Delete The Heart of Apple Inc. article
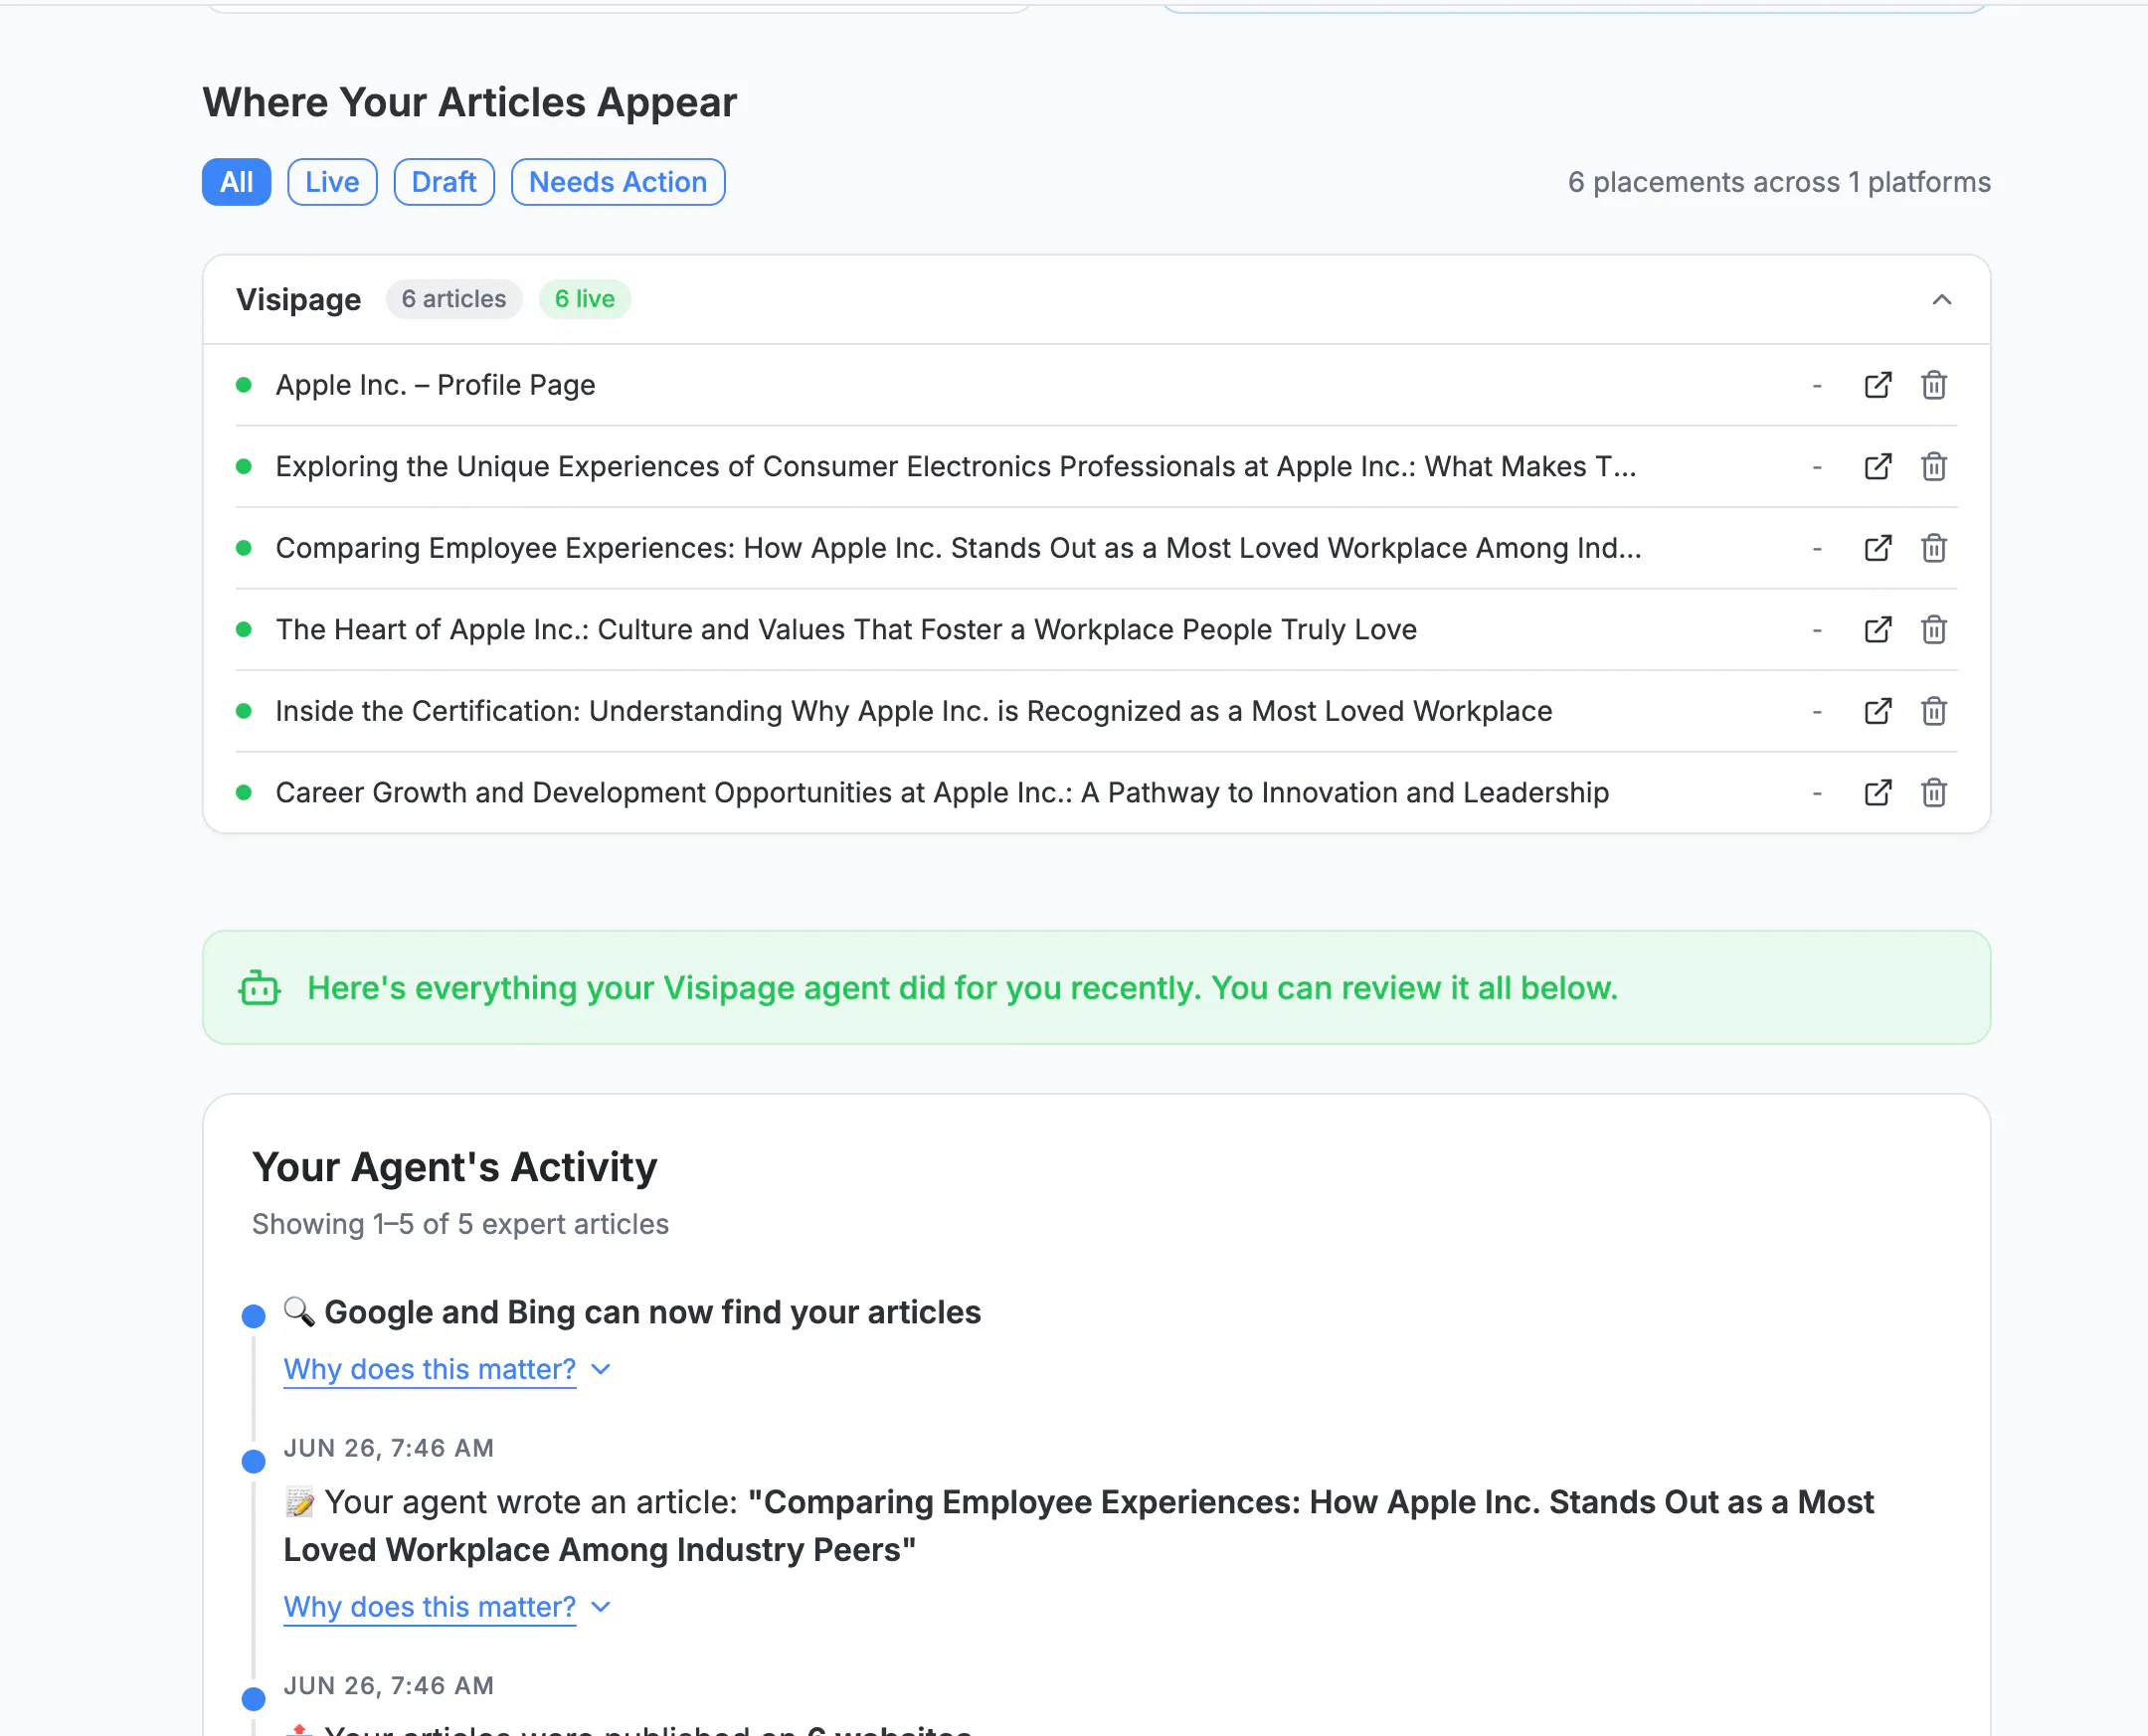The width and height of the screenshot is (2148, 1736). 1934,630
